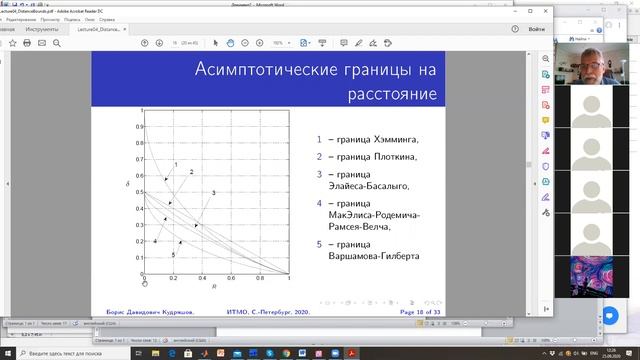Go to the next page arrow
This screenshot has height=360, width=640.
click(x=159, y=43)
